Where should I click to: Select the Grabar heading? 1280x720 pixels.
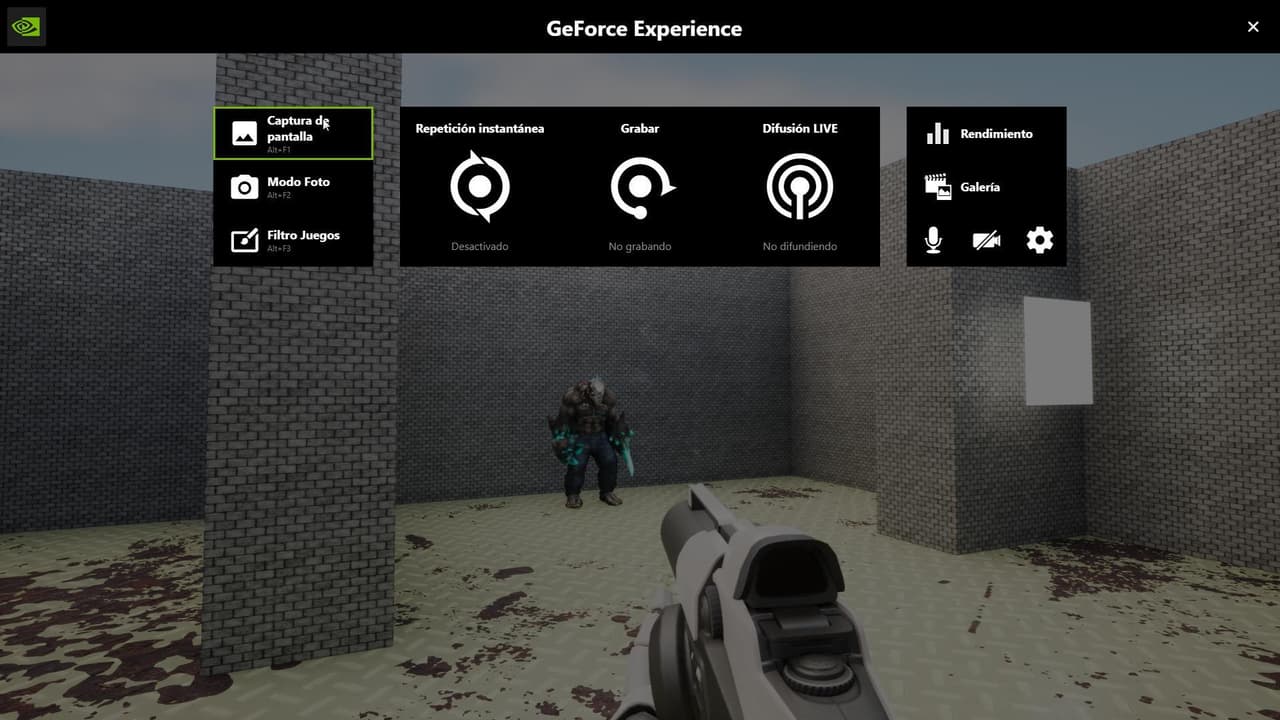[640, 128]
